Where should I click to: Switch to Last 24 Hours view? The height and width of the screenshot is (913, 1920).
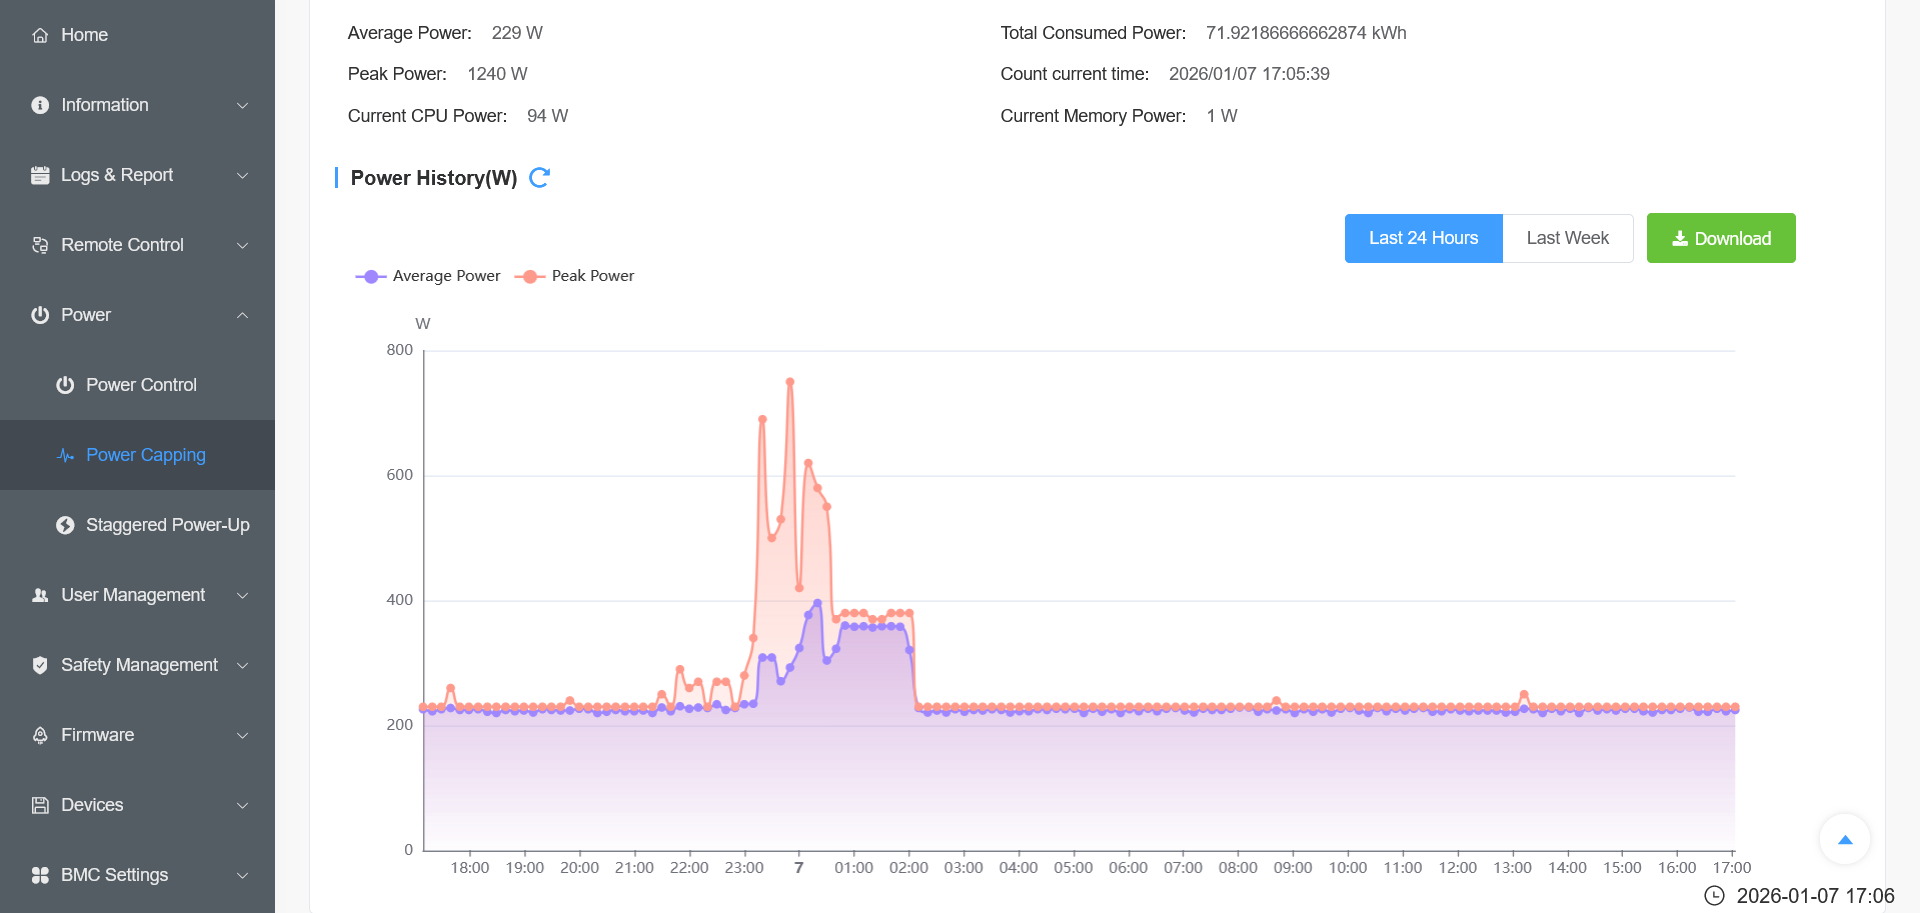click(x=1423, y=238)
